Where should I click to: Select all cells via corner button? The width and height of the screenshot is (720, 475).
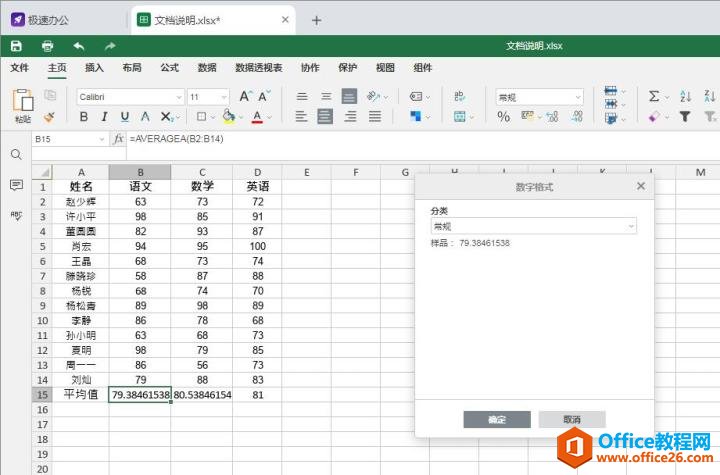(43, 172)
